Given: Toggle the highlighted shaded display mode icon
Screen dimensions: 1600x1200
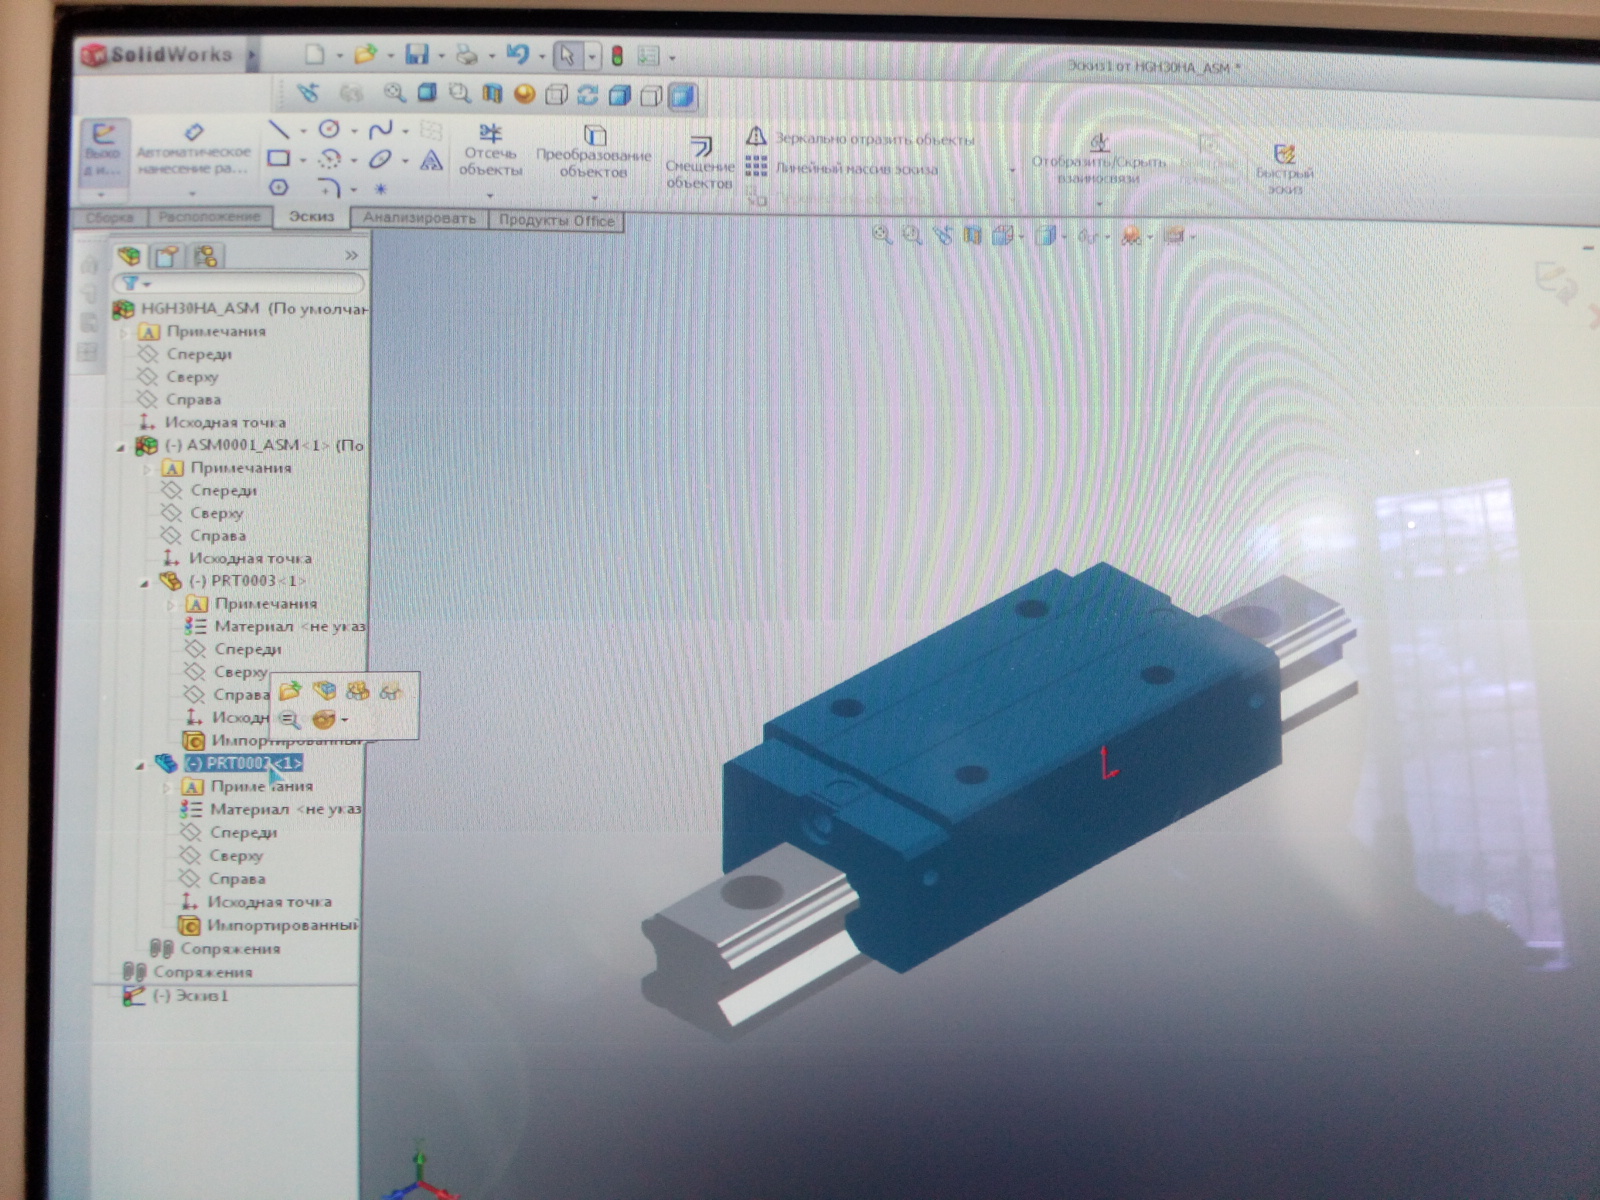Looking at the screenshot, I should click(x=682, y=96).
